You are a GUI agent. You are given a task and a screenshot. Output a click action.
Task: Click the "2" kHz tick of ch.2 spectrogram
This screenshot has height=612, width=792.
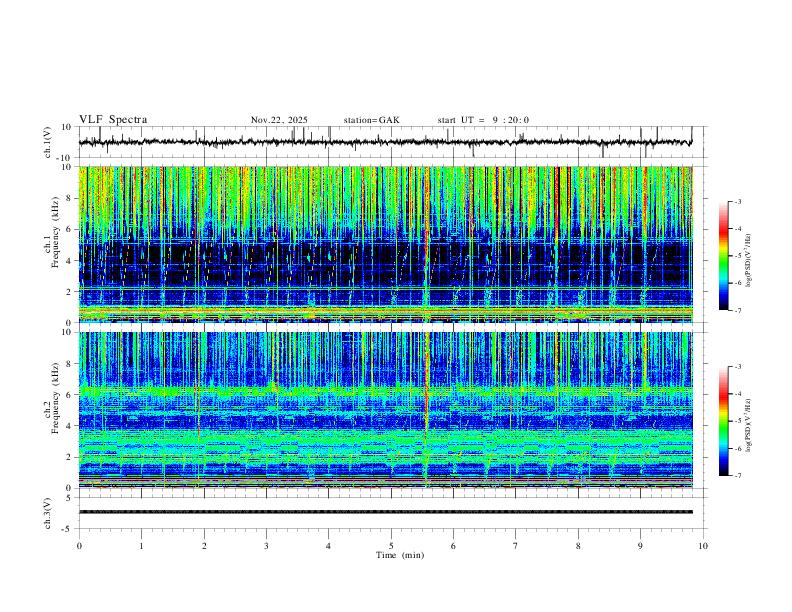point(70,457)
